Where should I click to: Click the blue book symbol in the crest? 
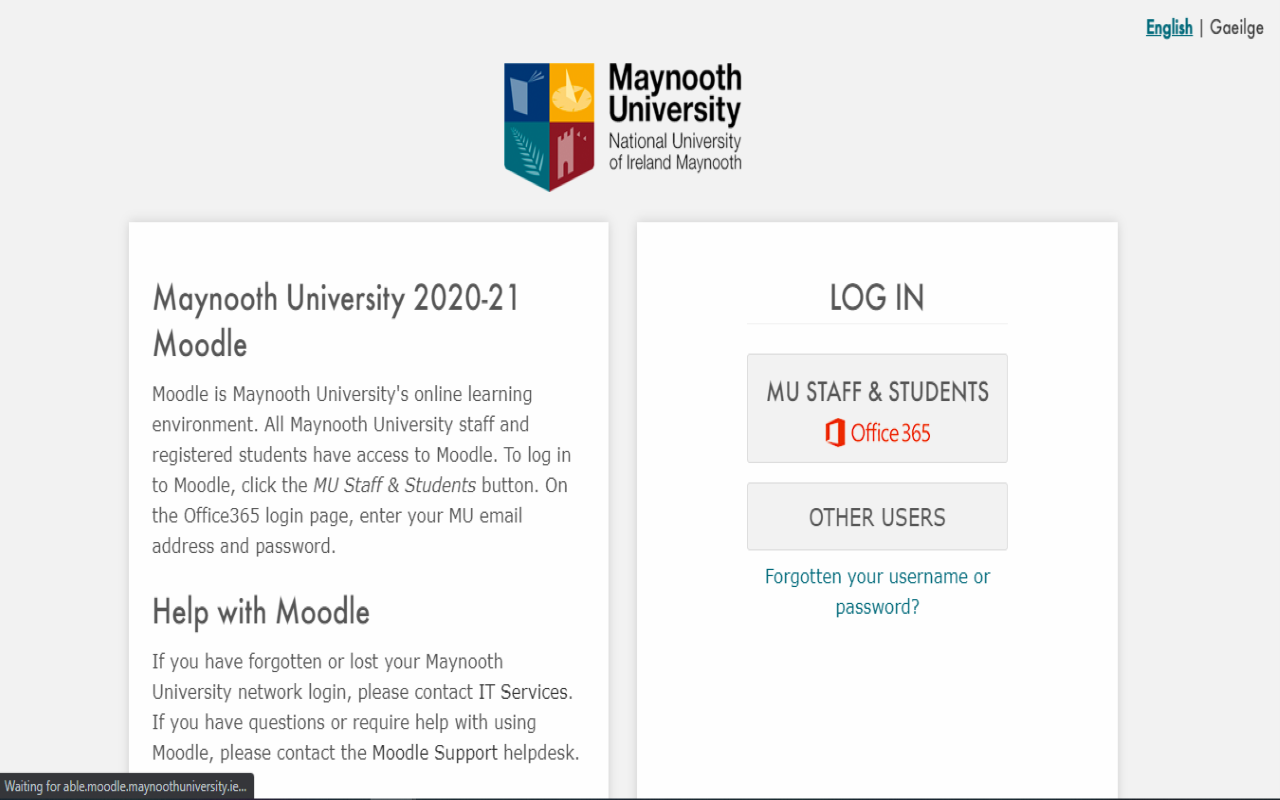[x=523, y=92]
